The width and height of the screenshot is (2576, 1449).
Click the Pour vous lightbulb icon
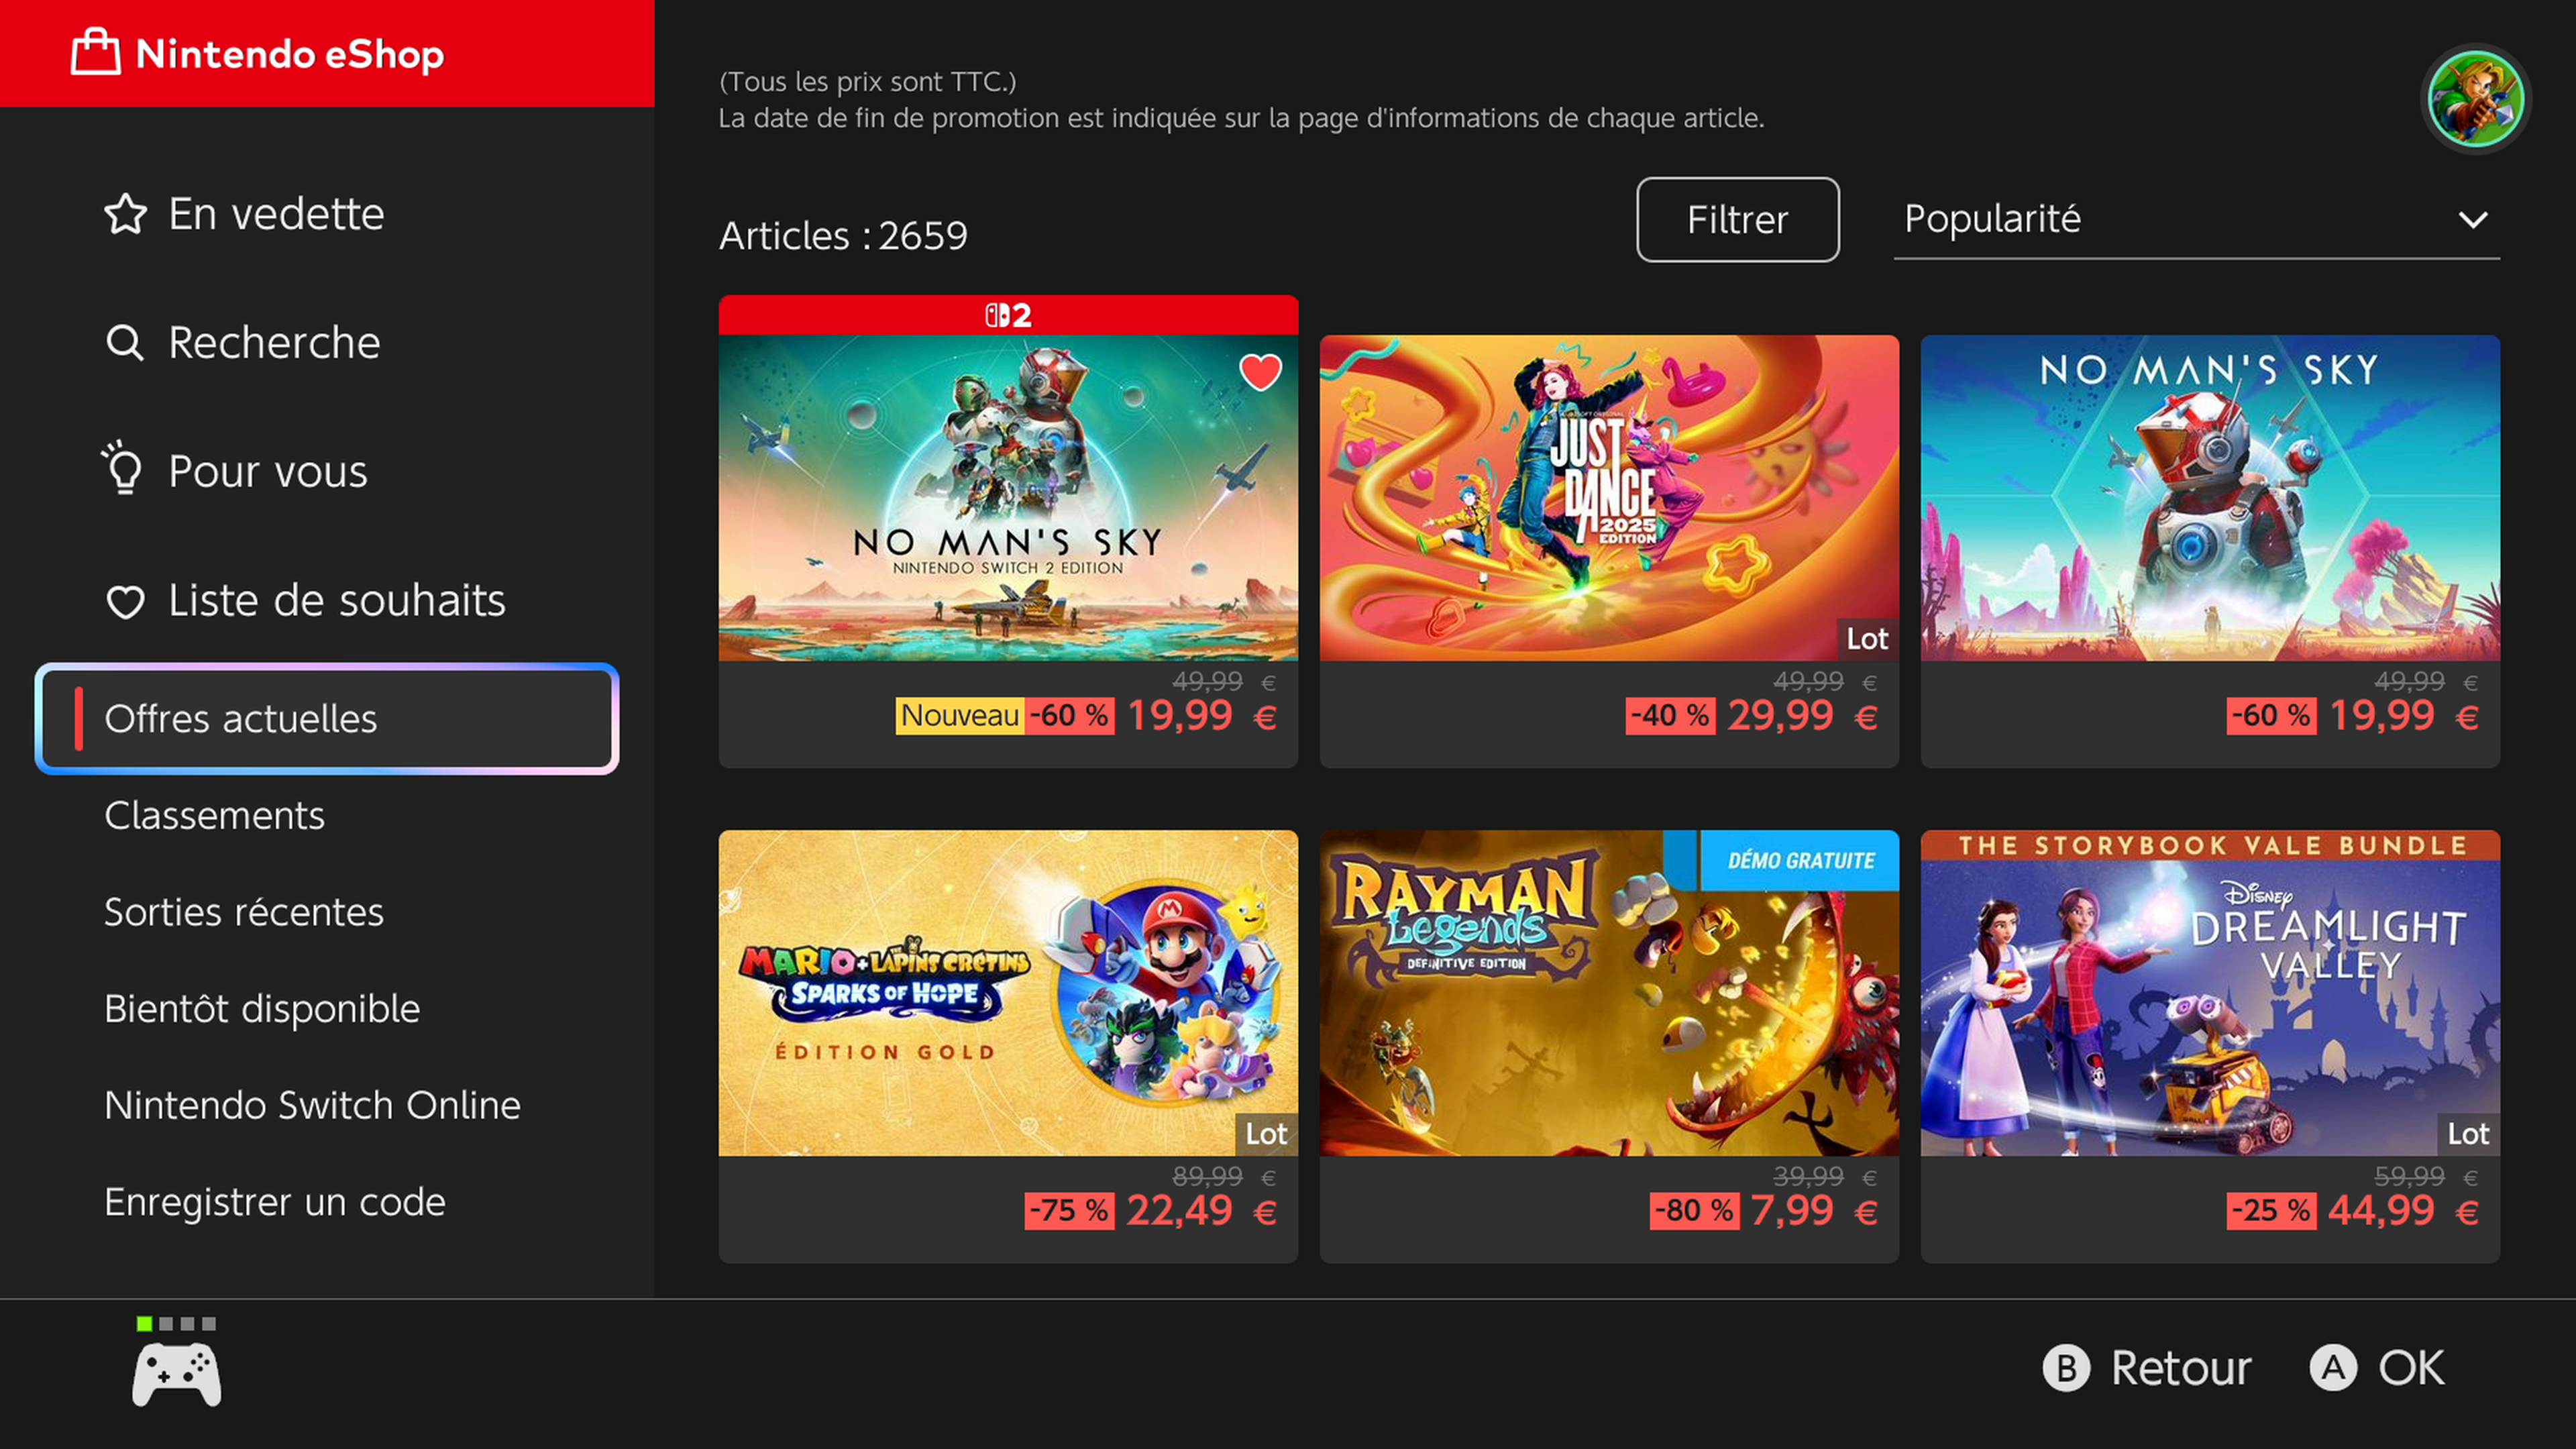coord(124,468)
